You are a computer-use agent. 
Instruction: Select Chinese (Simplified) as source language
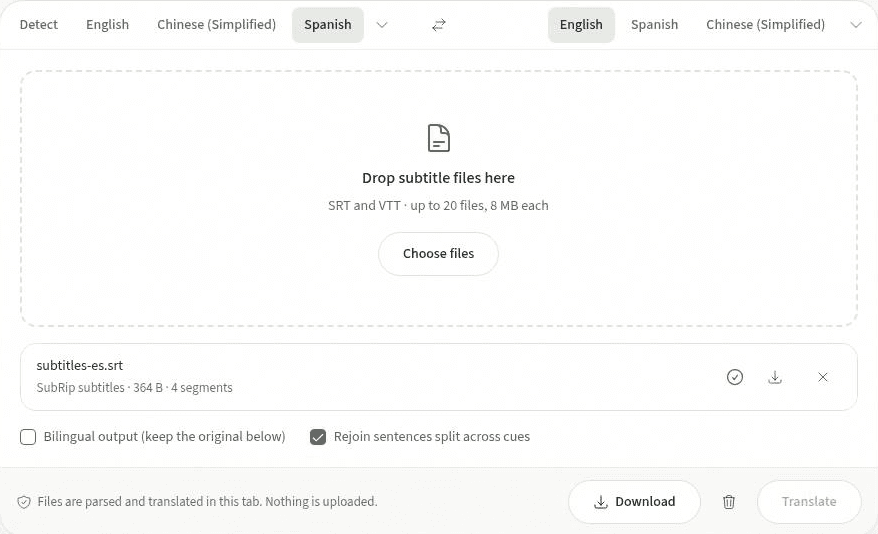(x=217, y=25)
